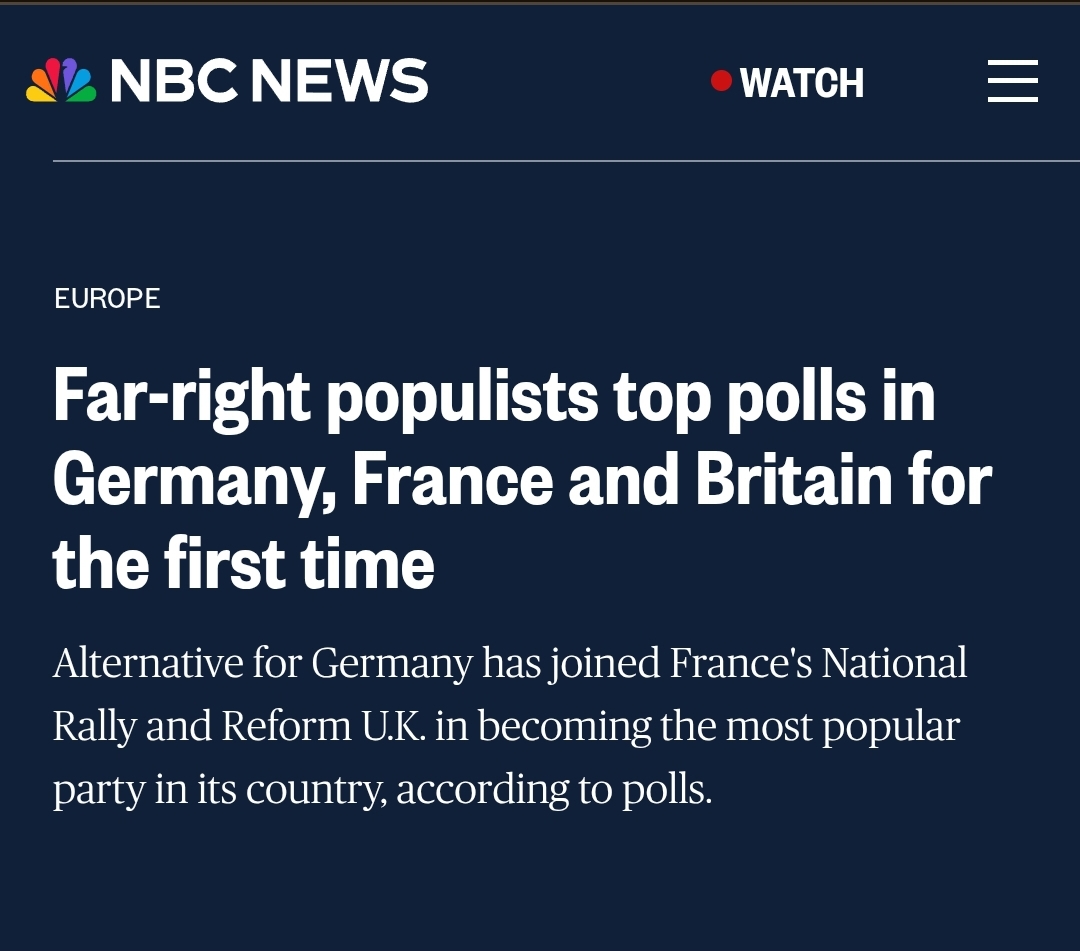Click the red live dot beside WATCH
The image size is (1080, 951).
[x=721, y=81]
